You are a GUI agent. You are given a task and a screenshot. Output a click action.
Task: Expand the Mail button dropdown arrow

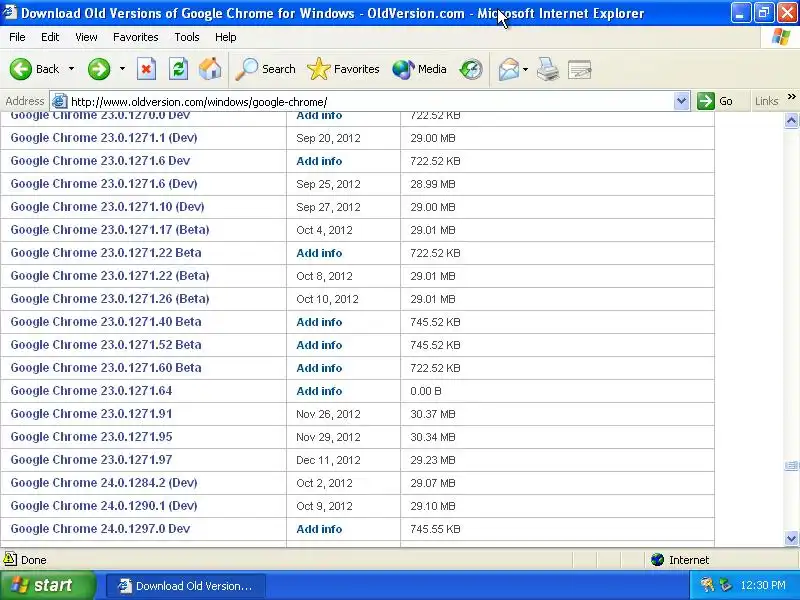526,69
